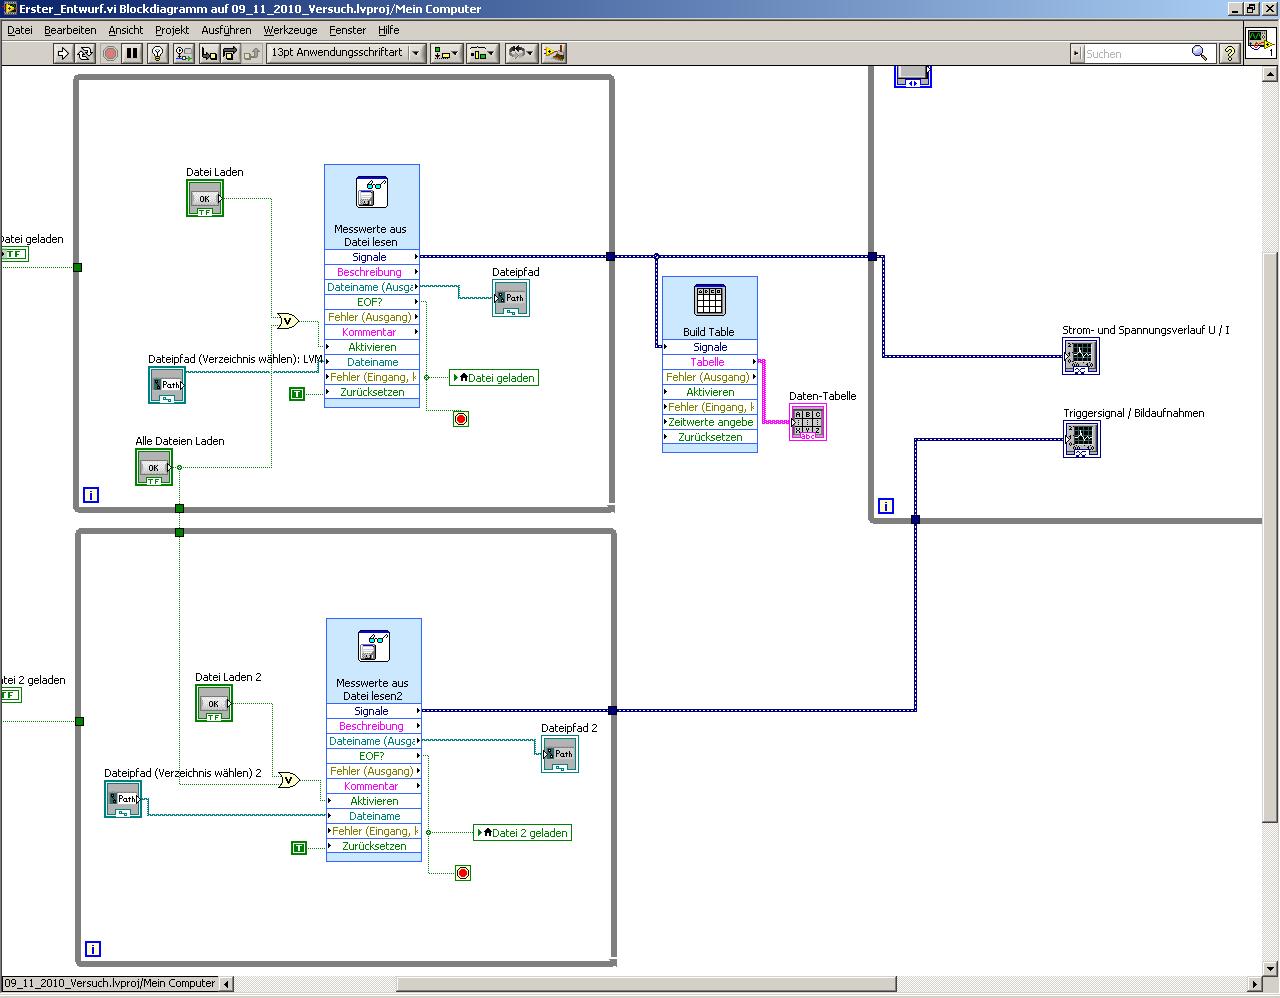Click the Alle Dateien Laden boolean terminal

(154, 467)
